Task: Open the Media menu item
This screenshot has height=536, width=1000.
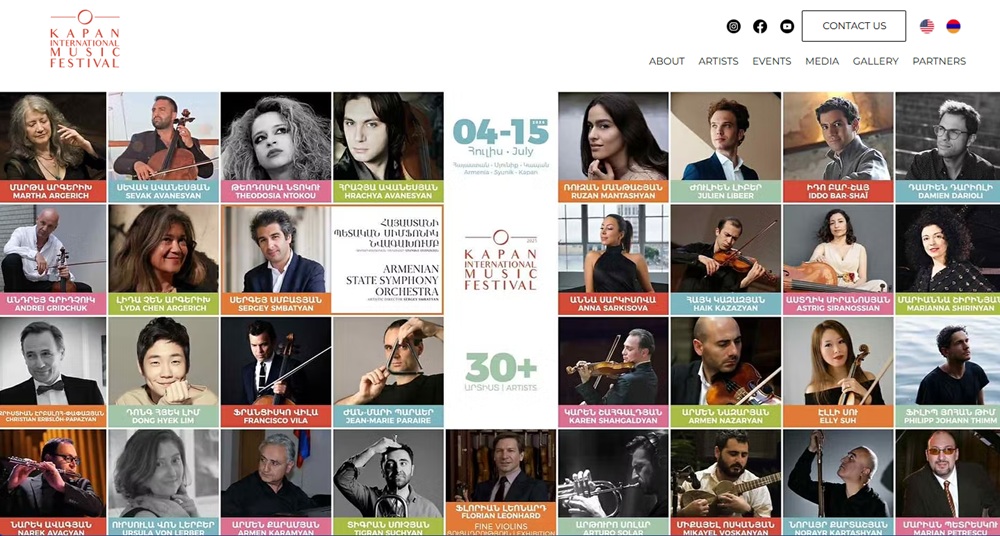Action: pyautogui.click(x=822, y=61)
